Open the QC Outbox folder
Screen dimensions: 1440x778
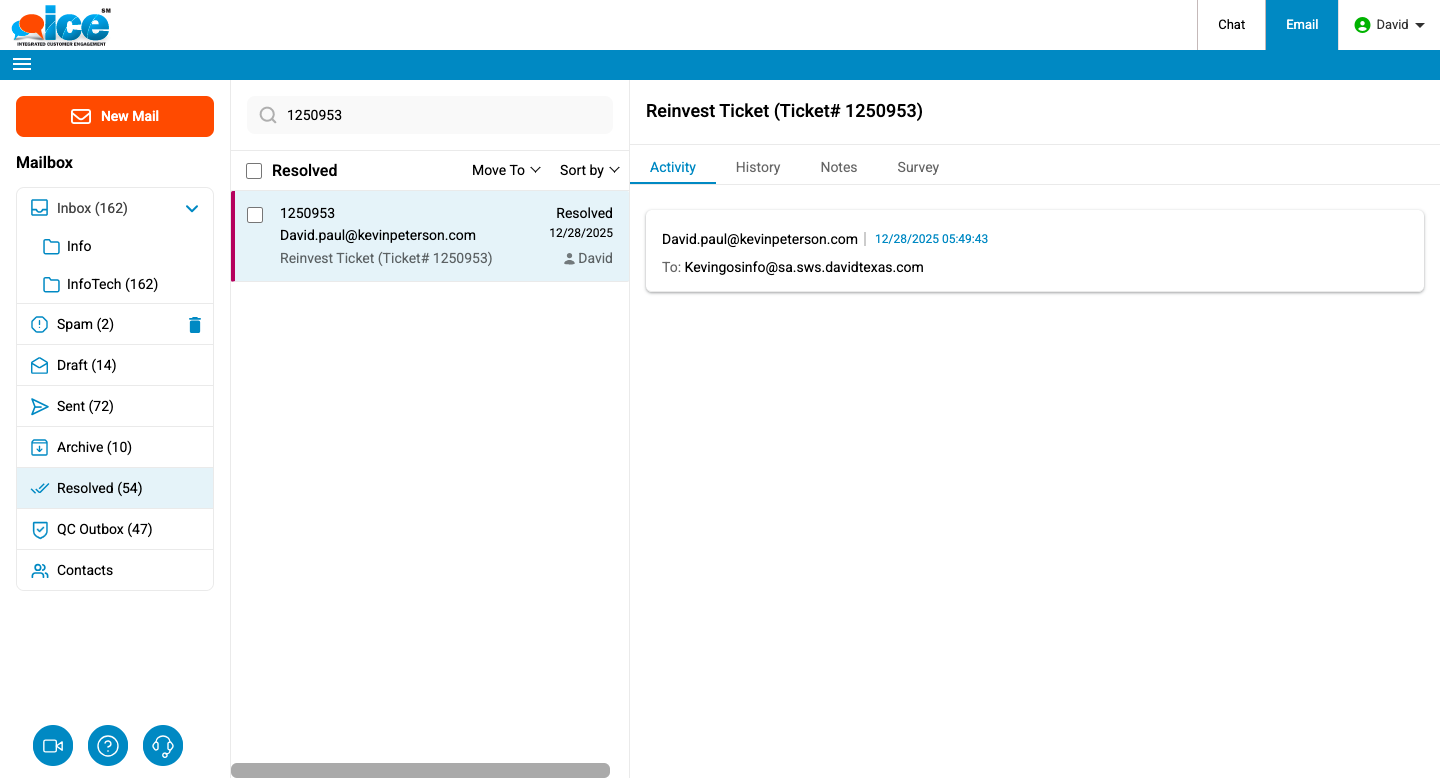tap(104, 529)
